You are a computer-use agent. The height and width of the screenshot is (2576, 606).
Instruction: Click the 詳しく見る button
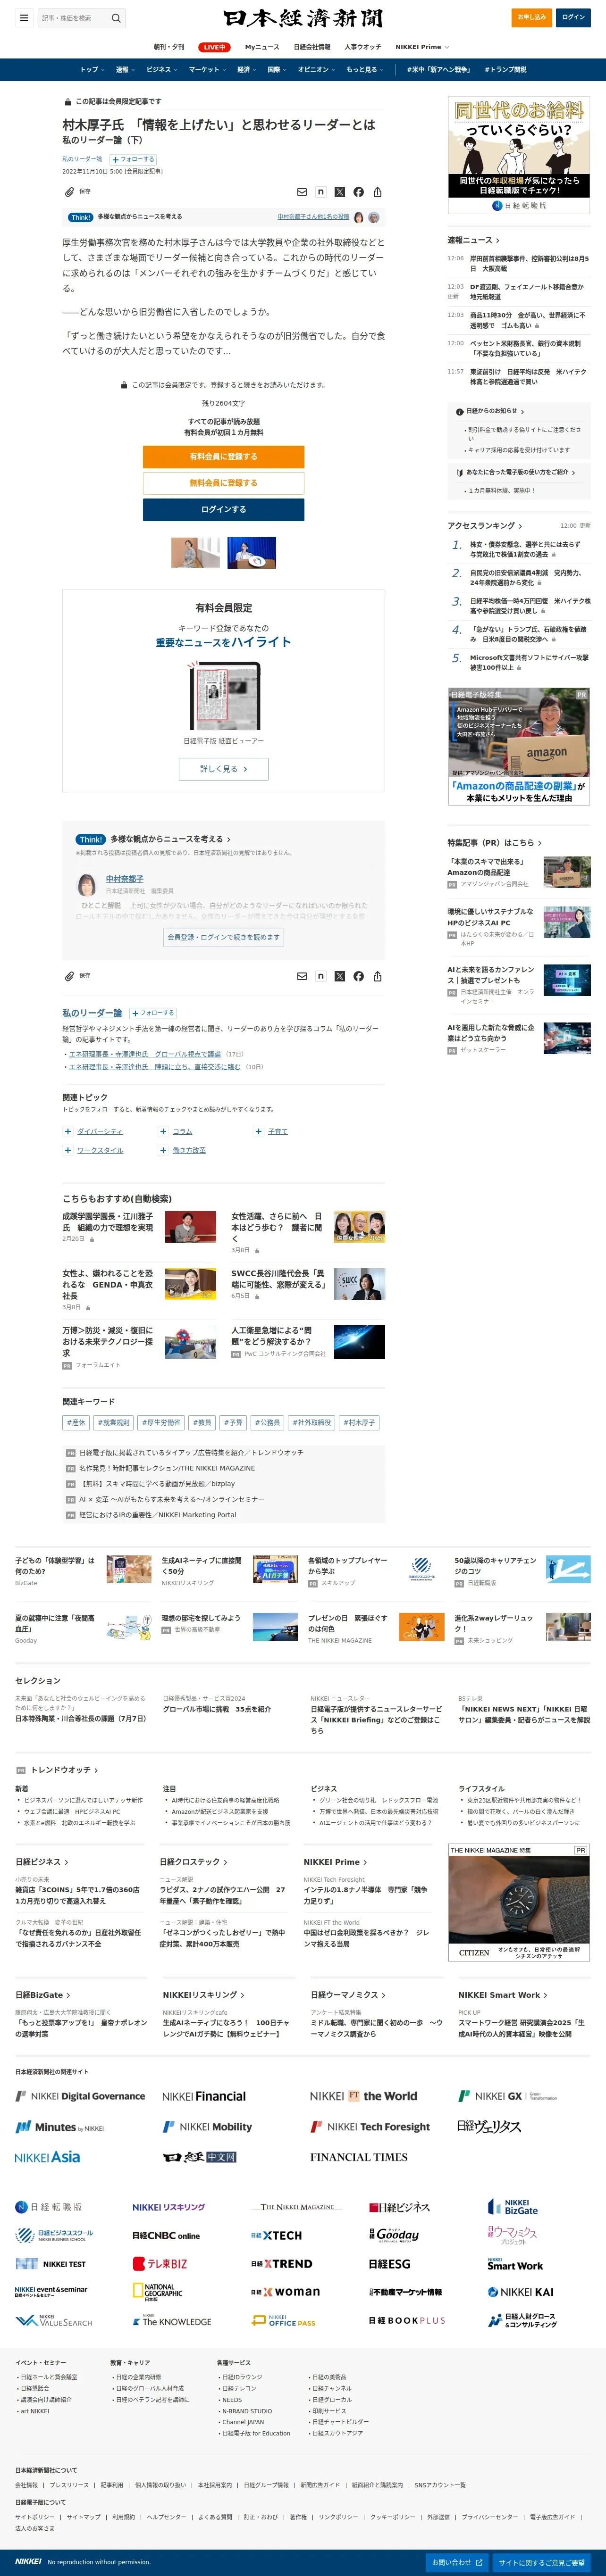point(223,769)
